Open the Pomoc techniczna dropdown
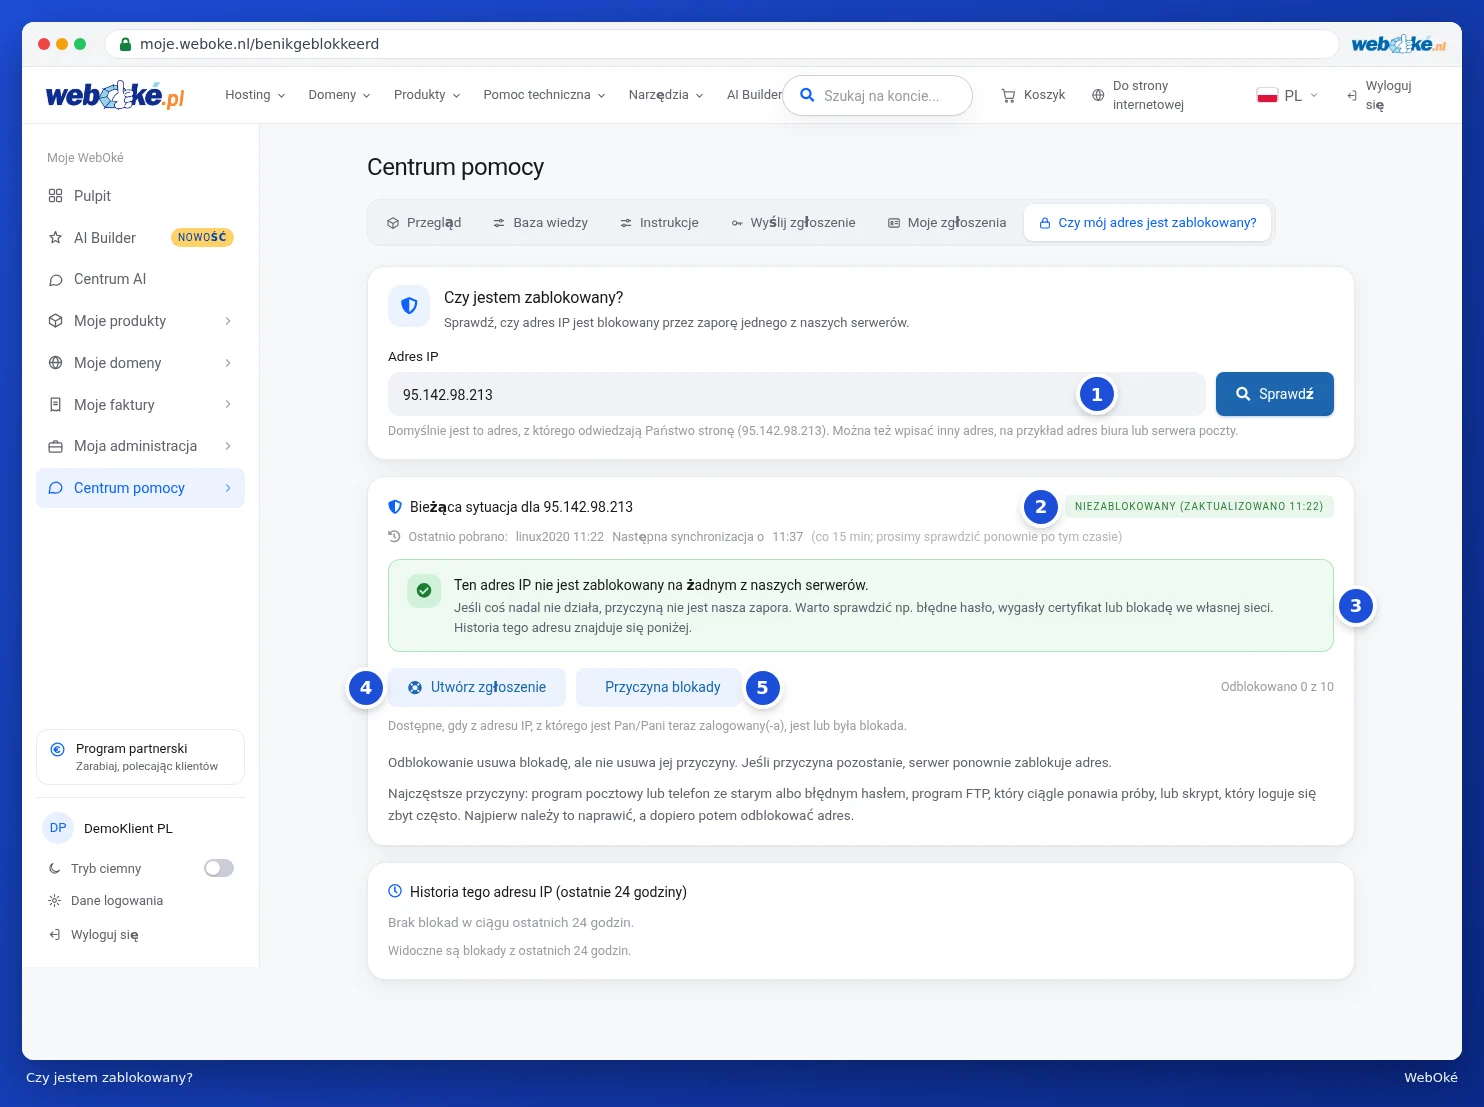The width and height of the screenshot is (1484, 1107). (544, 95)
